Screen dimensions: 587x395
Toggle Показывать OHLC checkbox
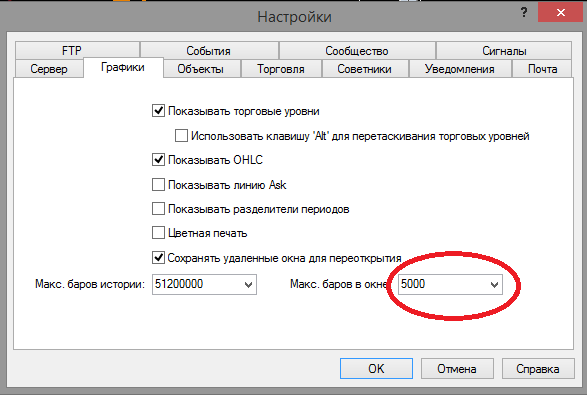coord(158,160)
